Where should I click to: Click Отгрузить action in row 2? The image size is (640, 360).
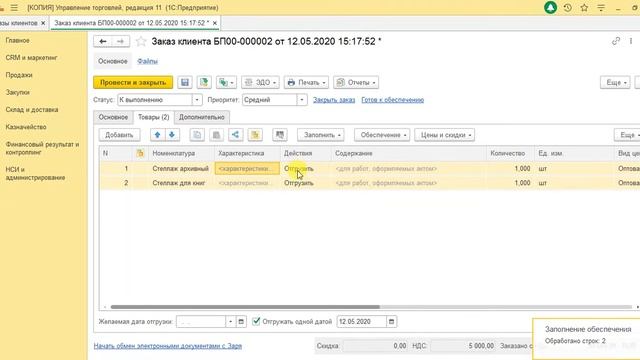(299, 183)
